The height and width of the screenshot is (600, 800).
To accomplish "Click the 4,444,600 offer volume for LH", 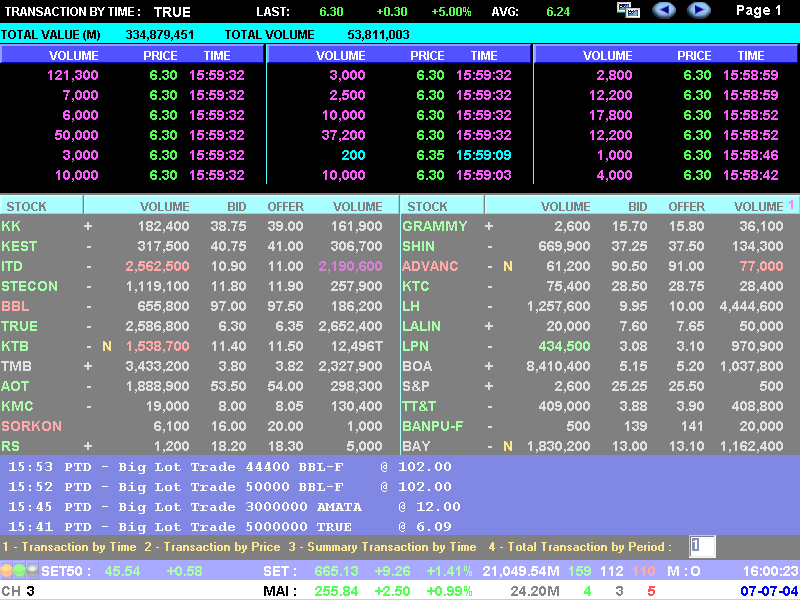I will coord(751,306).
